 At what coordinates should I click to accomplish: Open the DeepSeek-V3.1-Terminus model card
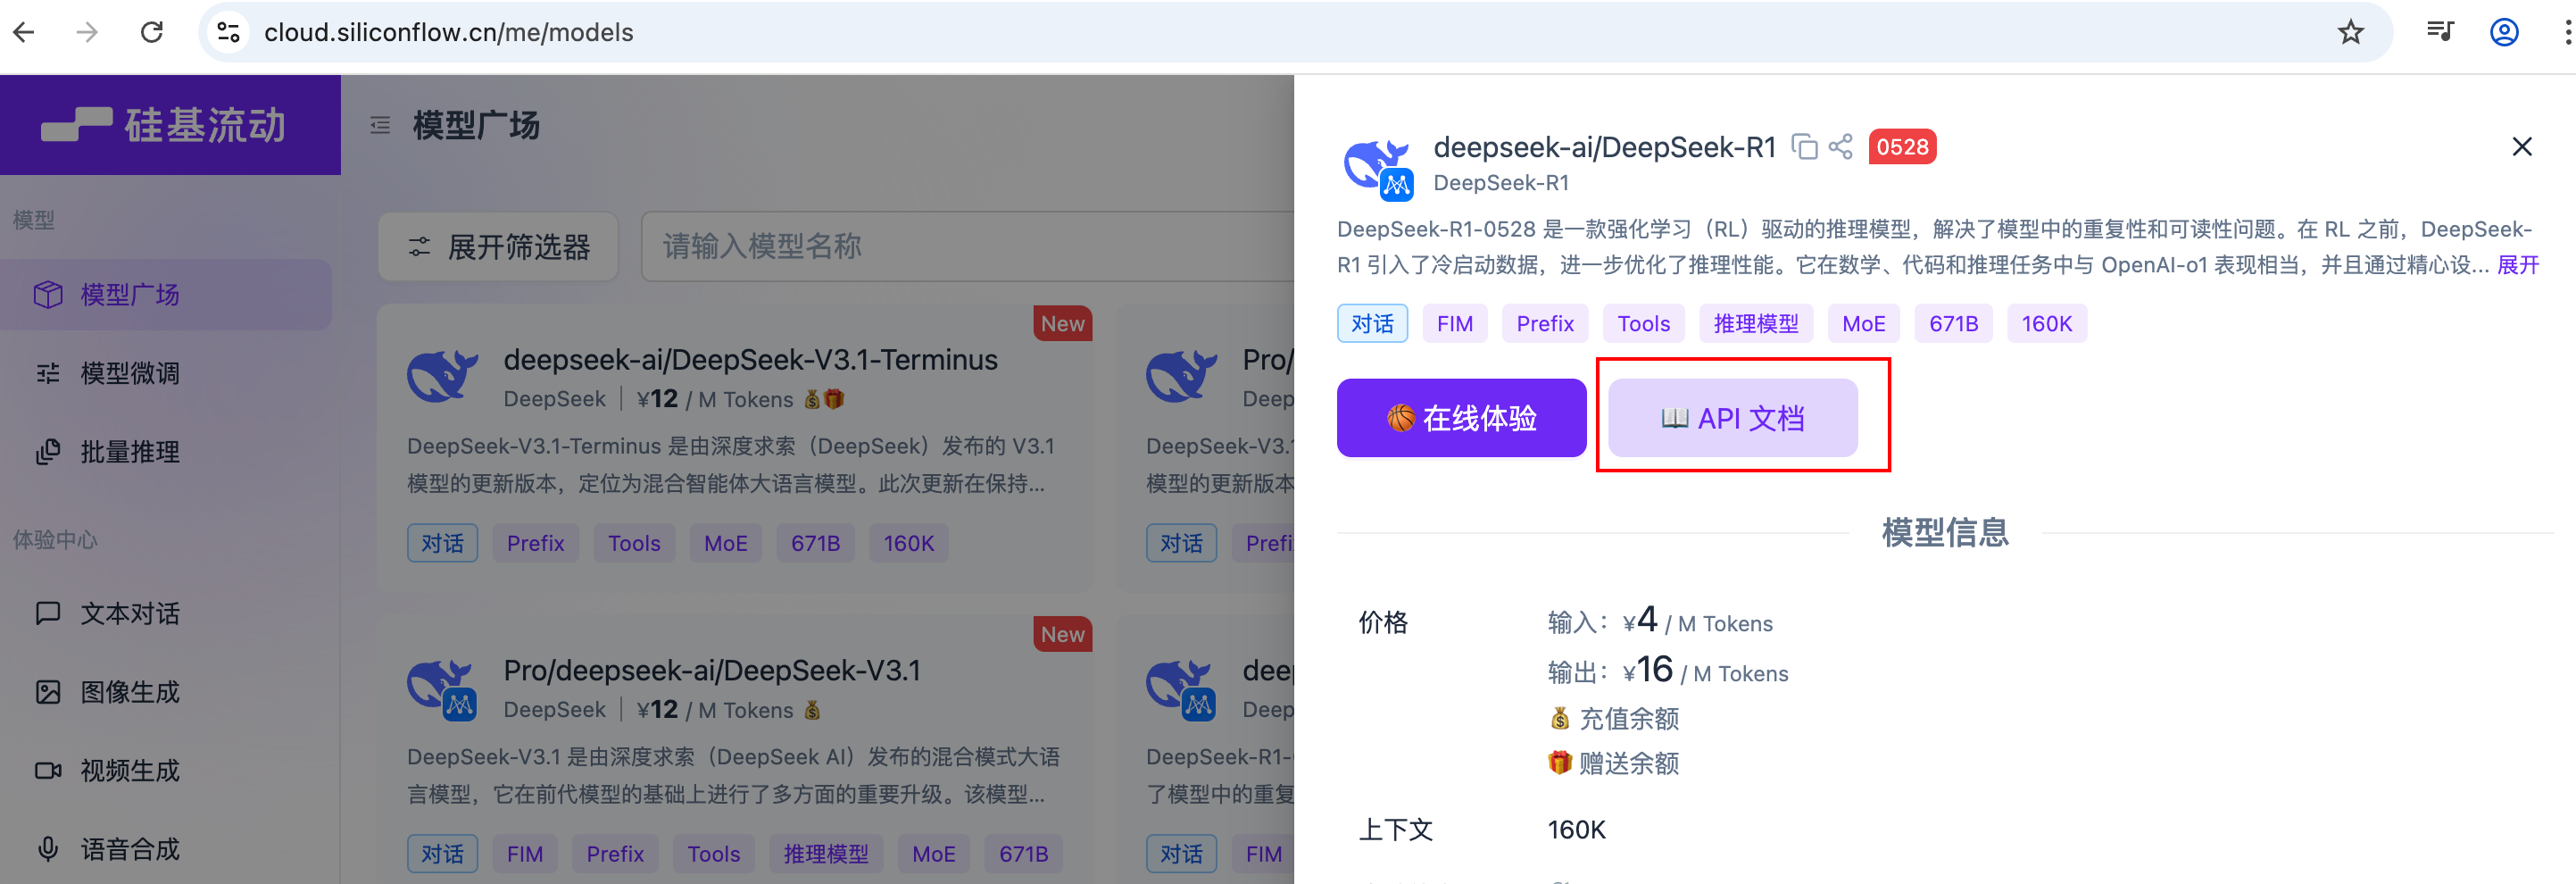tap(750, 360)
